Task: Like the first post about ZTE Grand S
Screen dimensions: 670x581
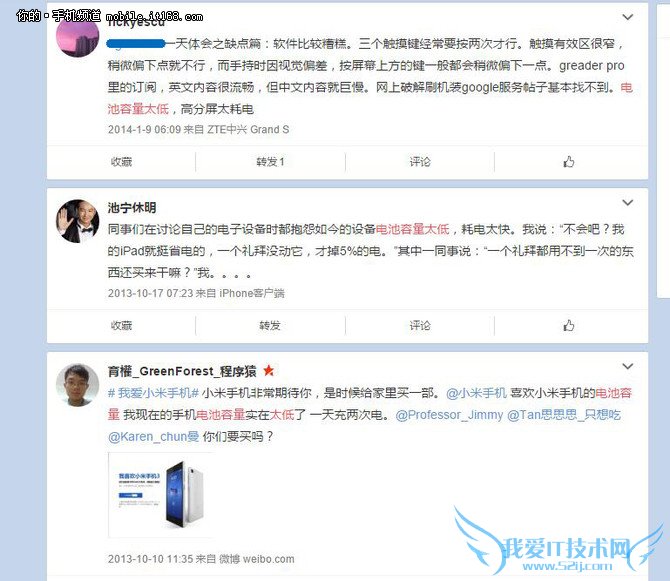Action: [x=568, y=162]
